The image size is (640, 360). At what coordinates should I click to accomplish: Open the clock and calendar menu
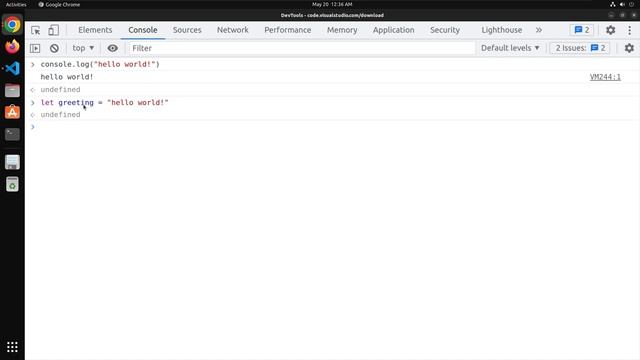332,4
